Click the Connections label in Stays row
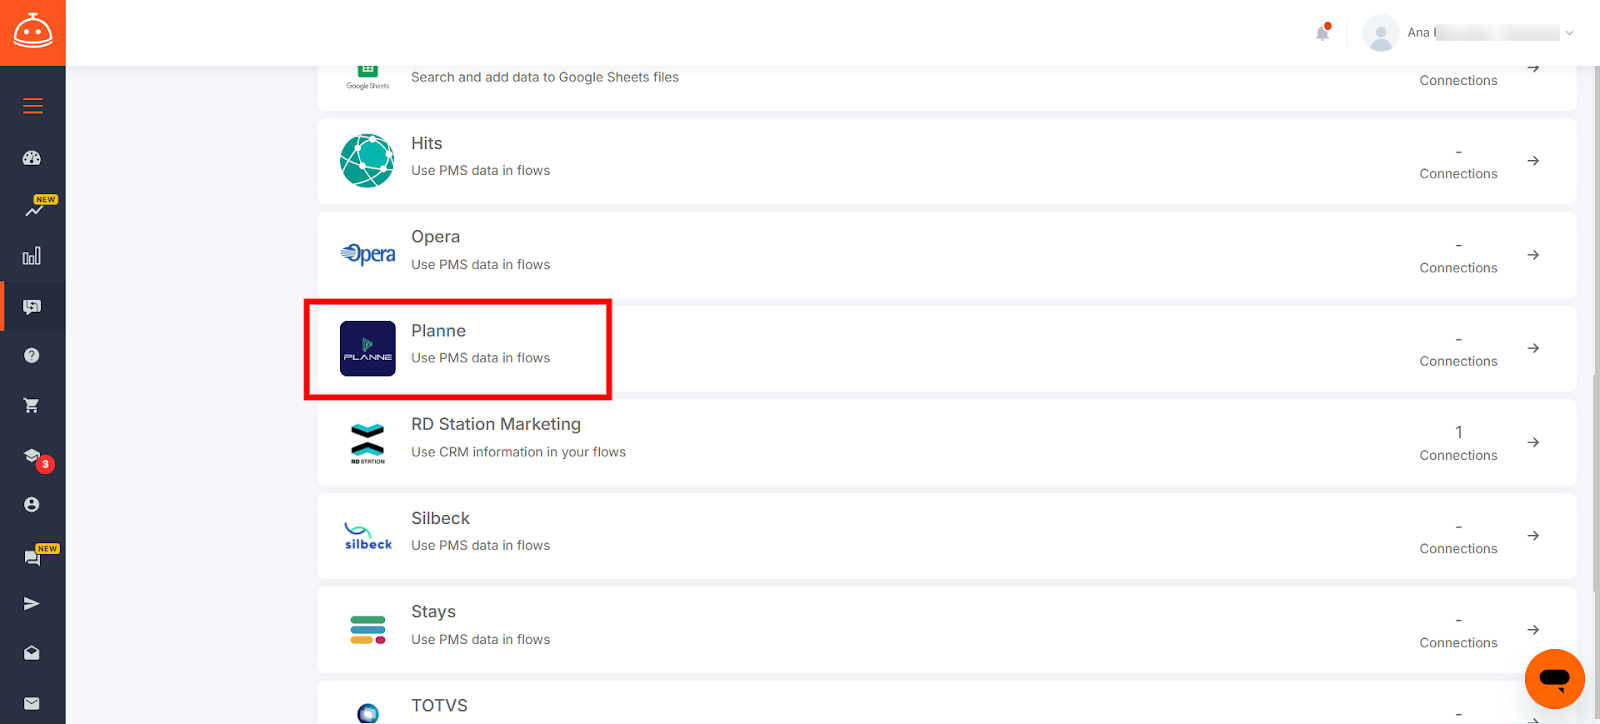Screen dimensions: 1600x724 point(1459,643)
